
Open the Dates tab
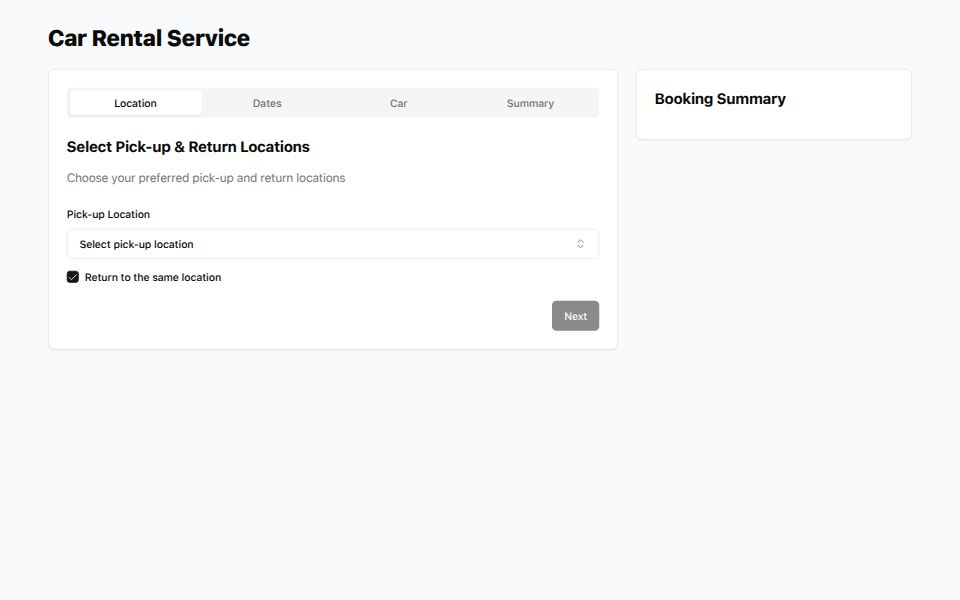pos(267,103)
